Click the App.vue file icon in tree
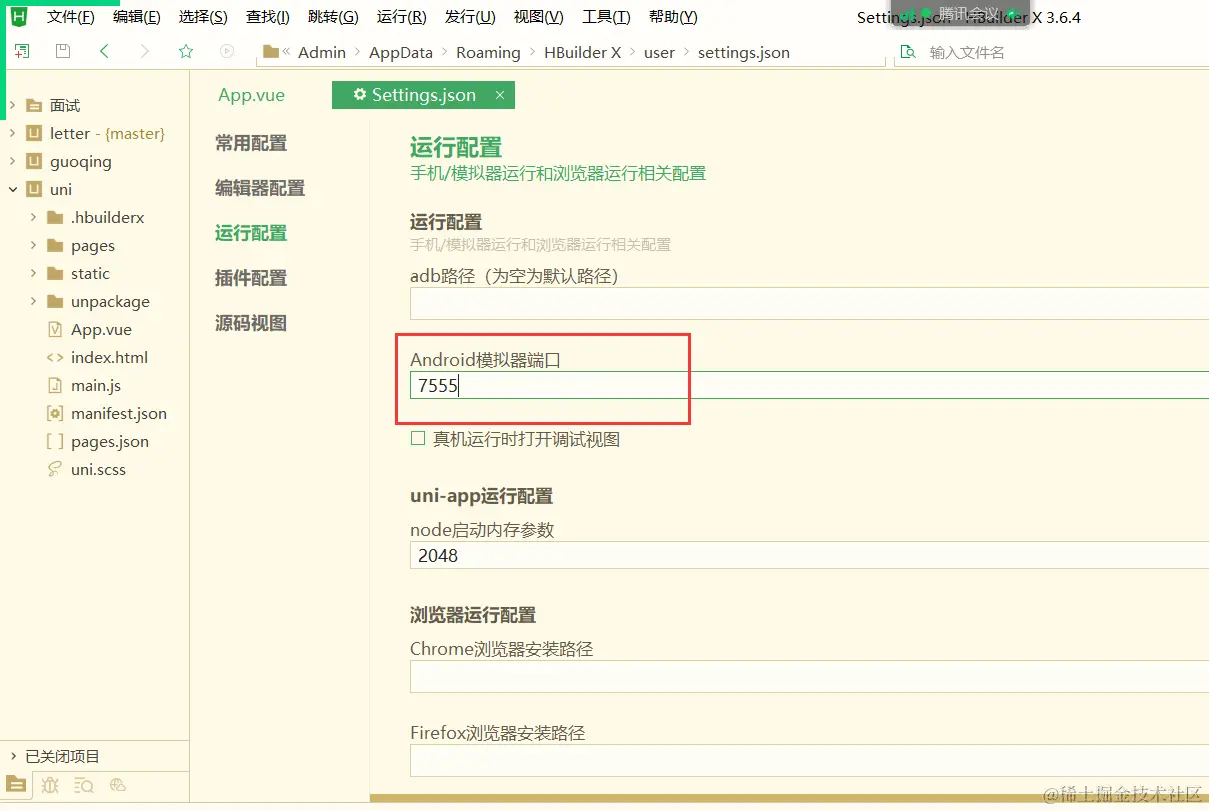1209x811 pixels. 55,329
